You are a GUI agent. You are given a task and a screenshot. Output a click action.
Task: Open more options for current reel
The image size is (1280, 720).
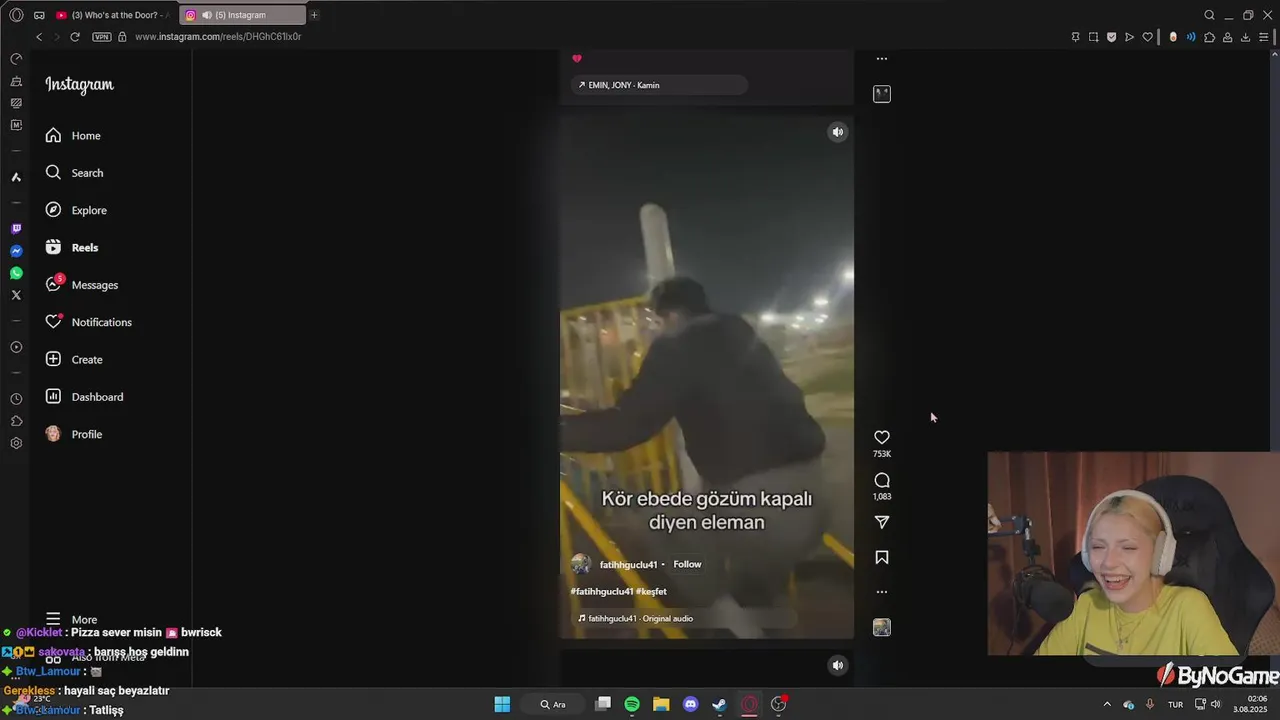882,592
